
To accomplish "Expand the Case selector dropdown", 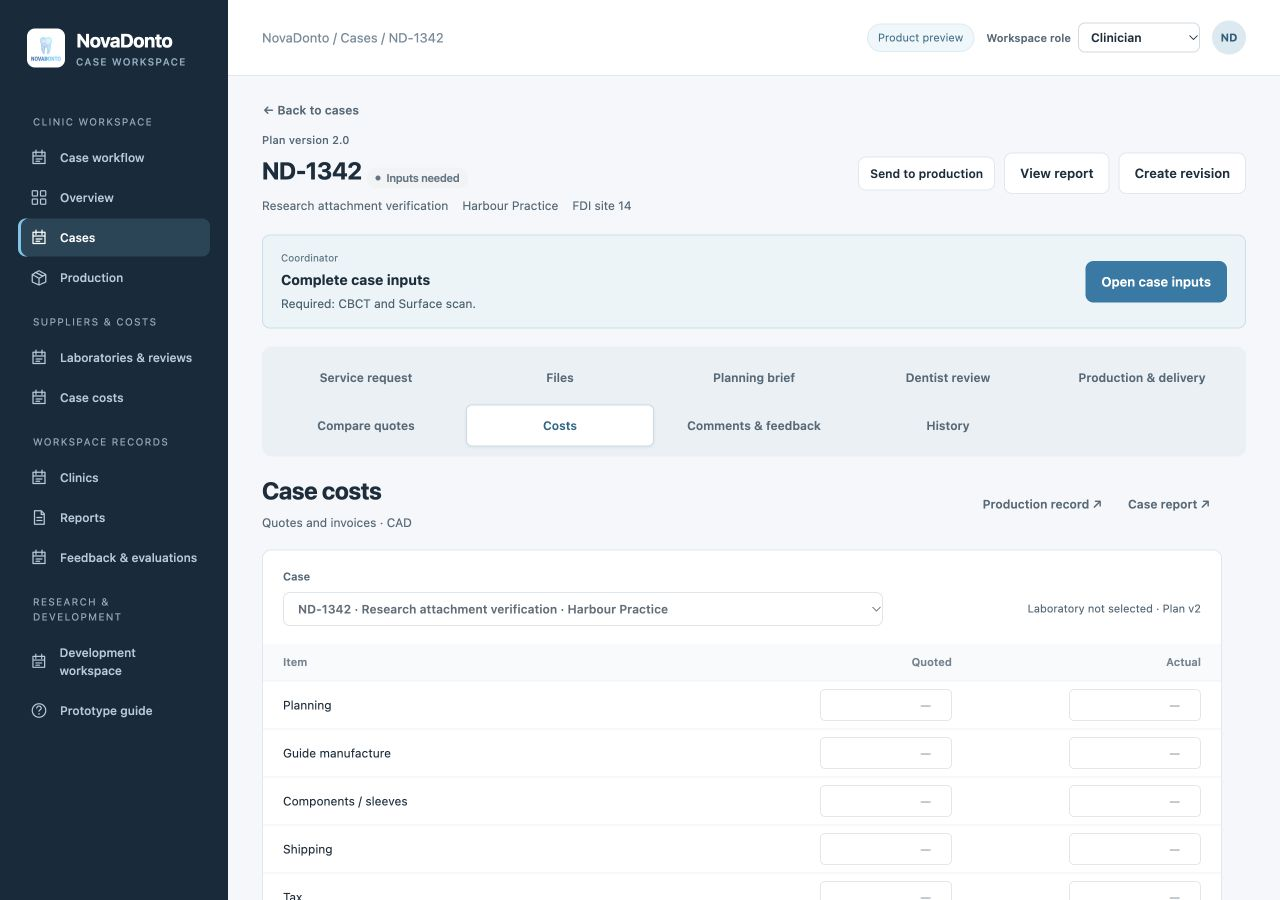I will [583, 609].
